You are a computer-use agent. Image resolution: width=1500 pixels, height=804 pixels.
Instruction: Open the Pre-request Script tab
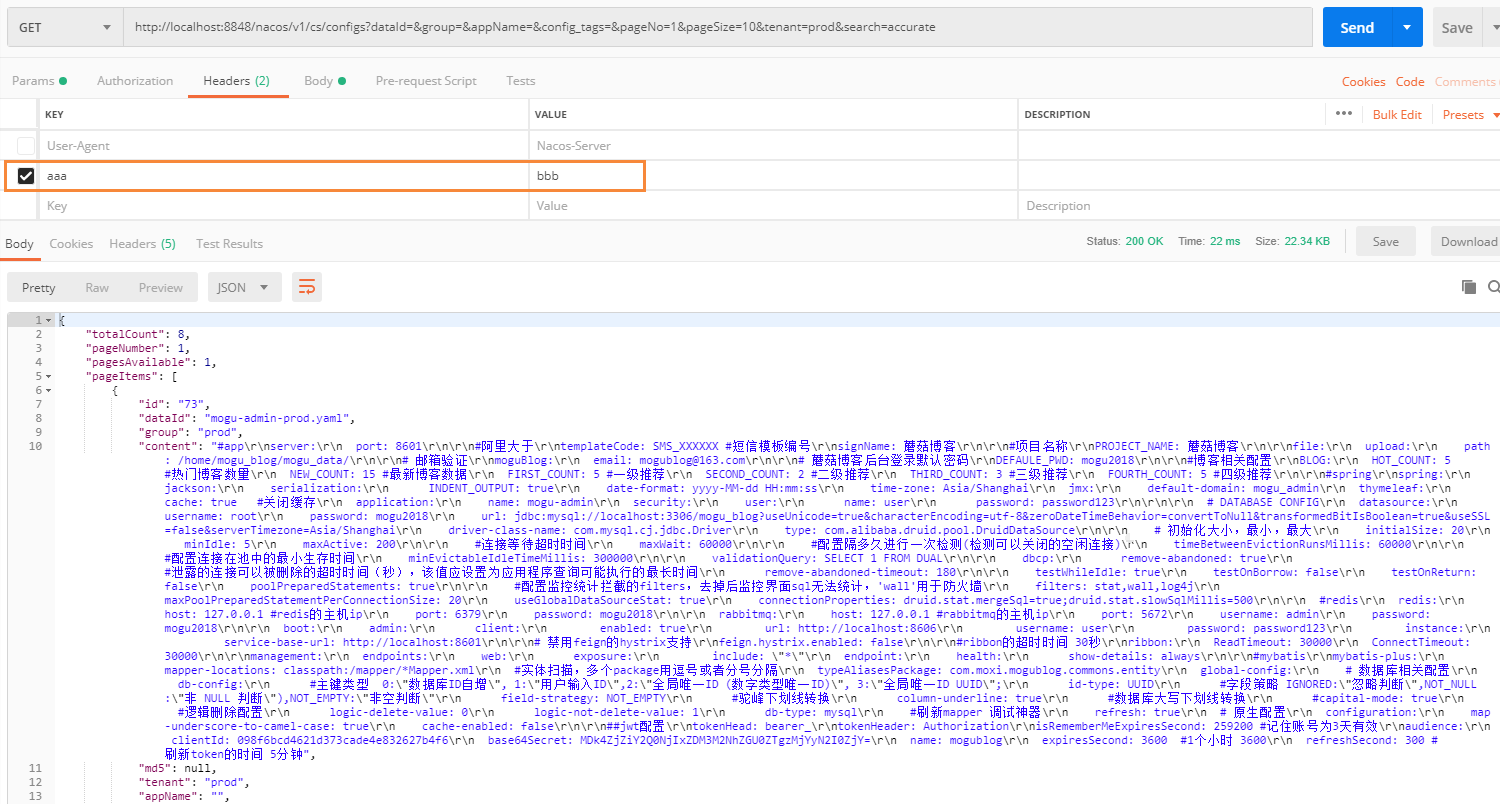(x=426, y=81)
